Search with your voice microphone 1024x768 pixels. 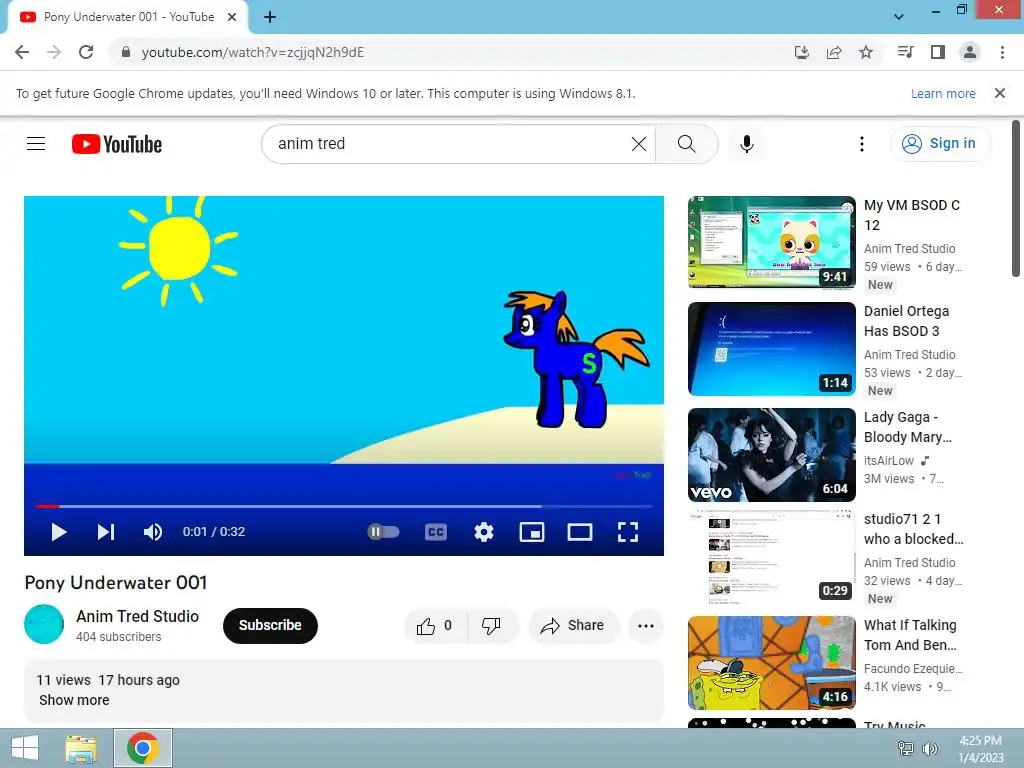click(x=746, y=144)
